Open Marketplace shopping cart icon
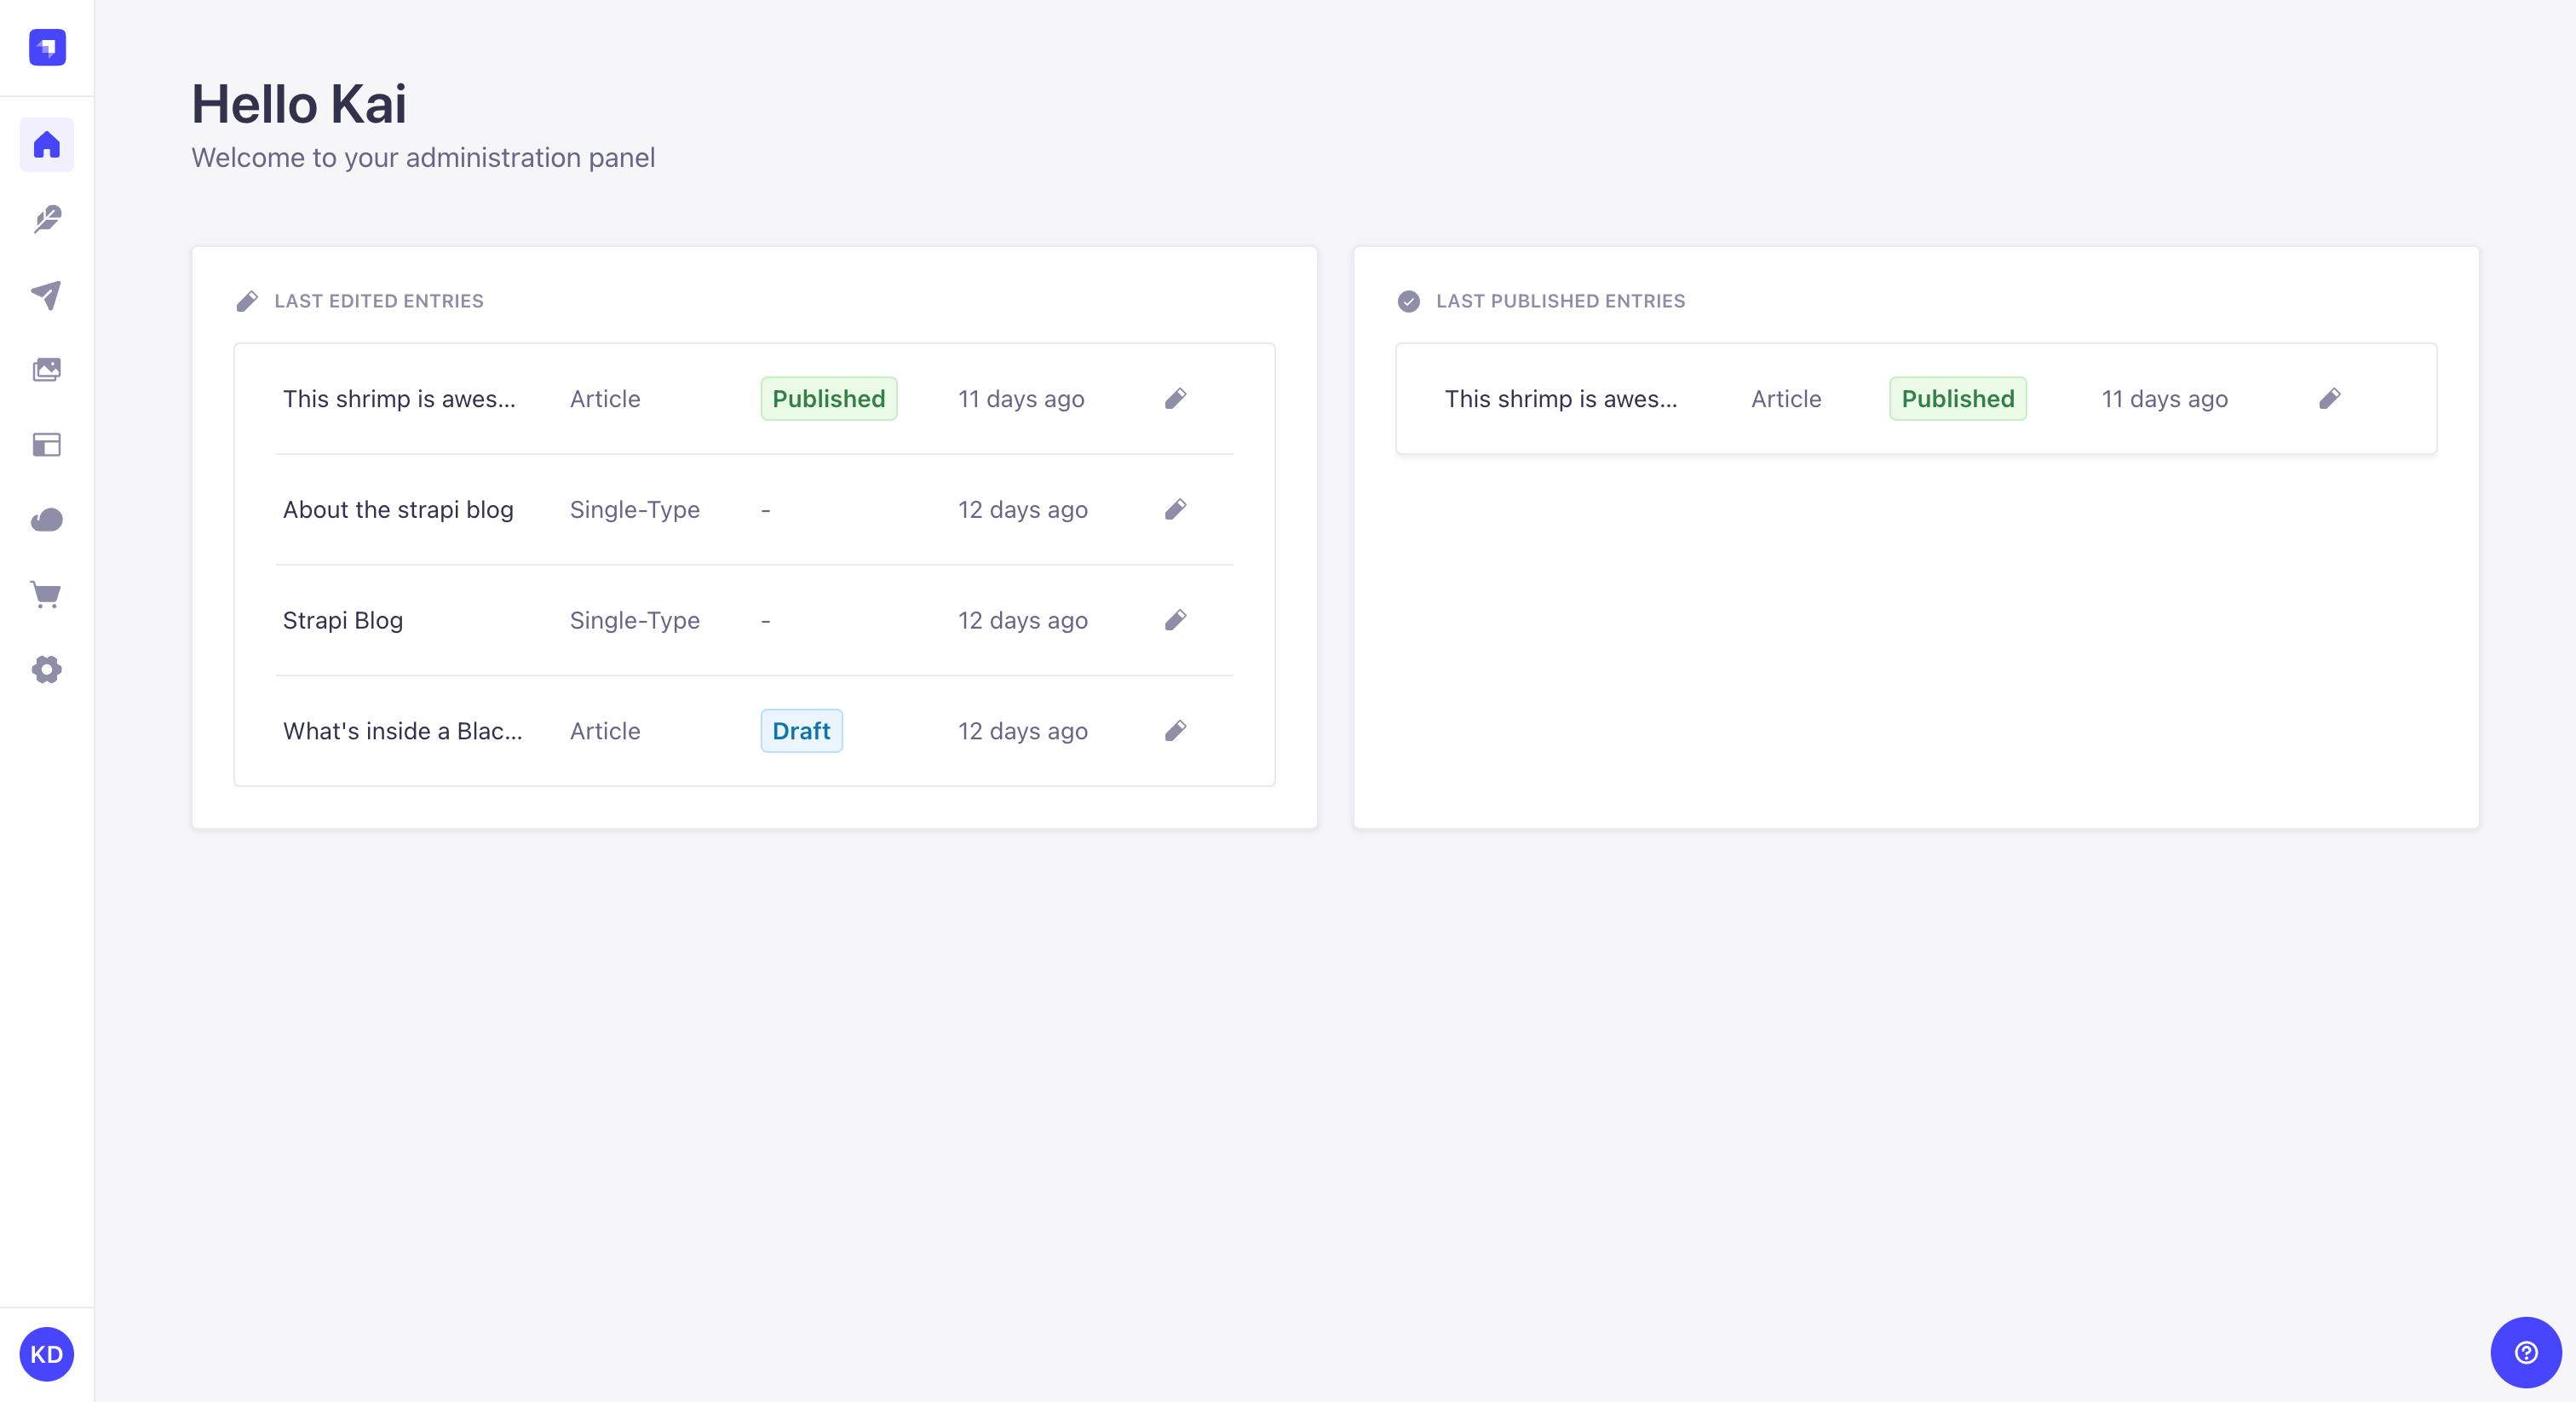This screenshot has height=1402, width=2576. pyautogui.click(x=47, y=595)
